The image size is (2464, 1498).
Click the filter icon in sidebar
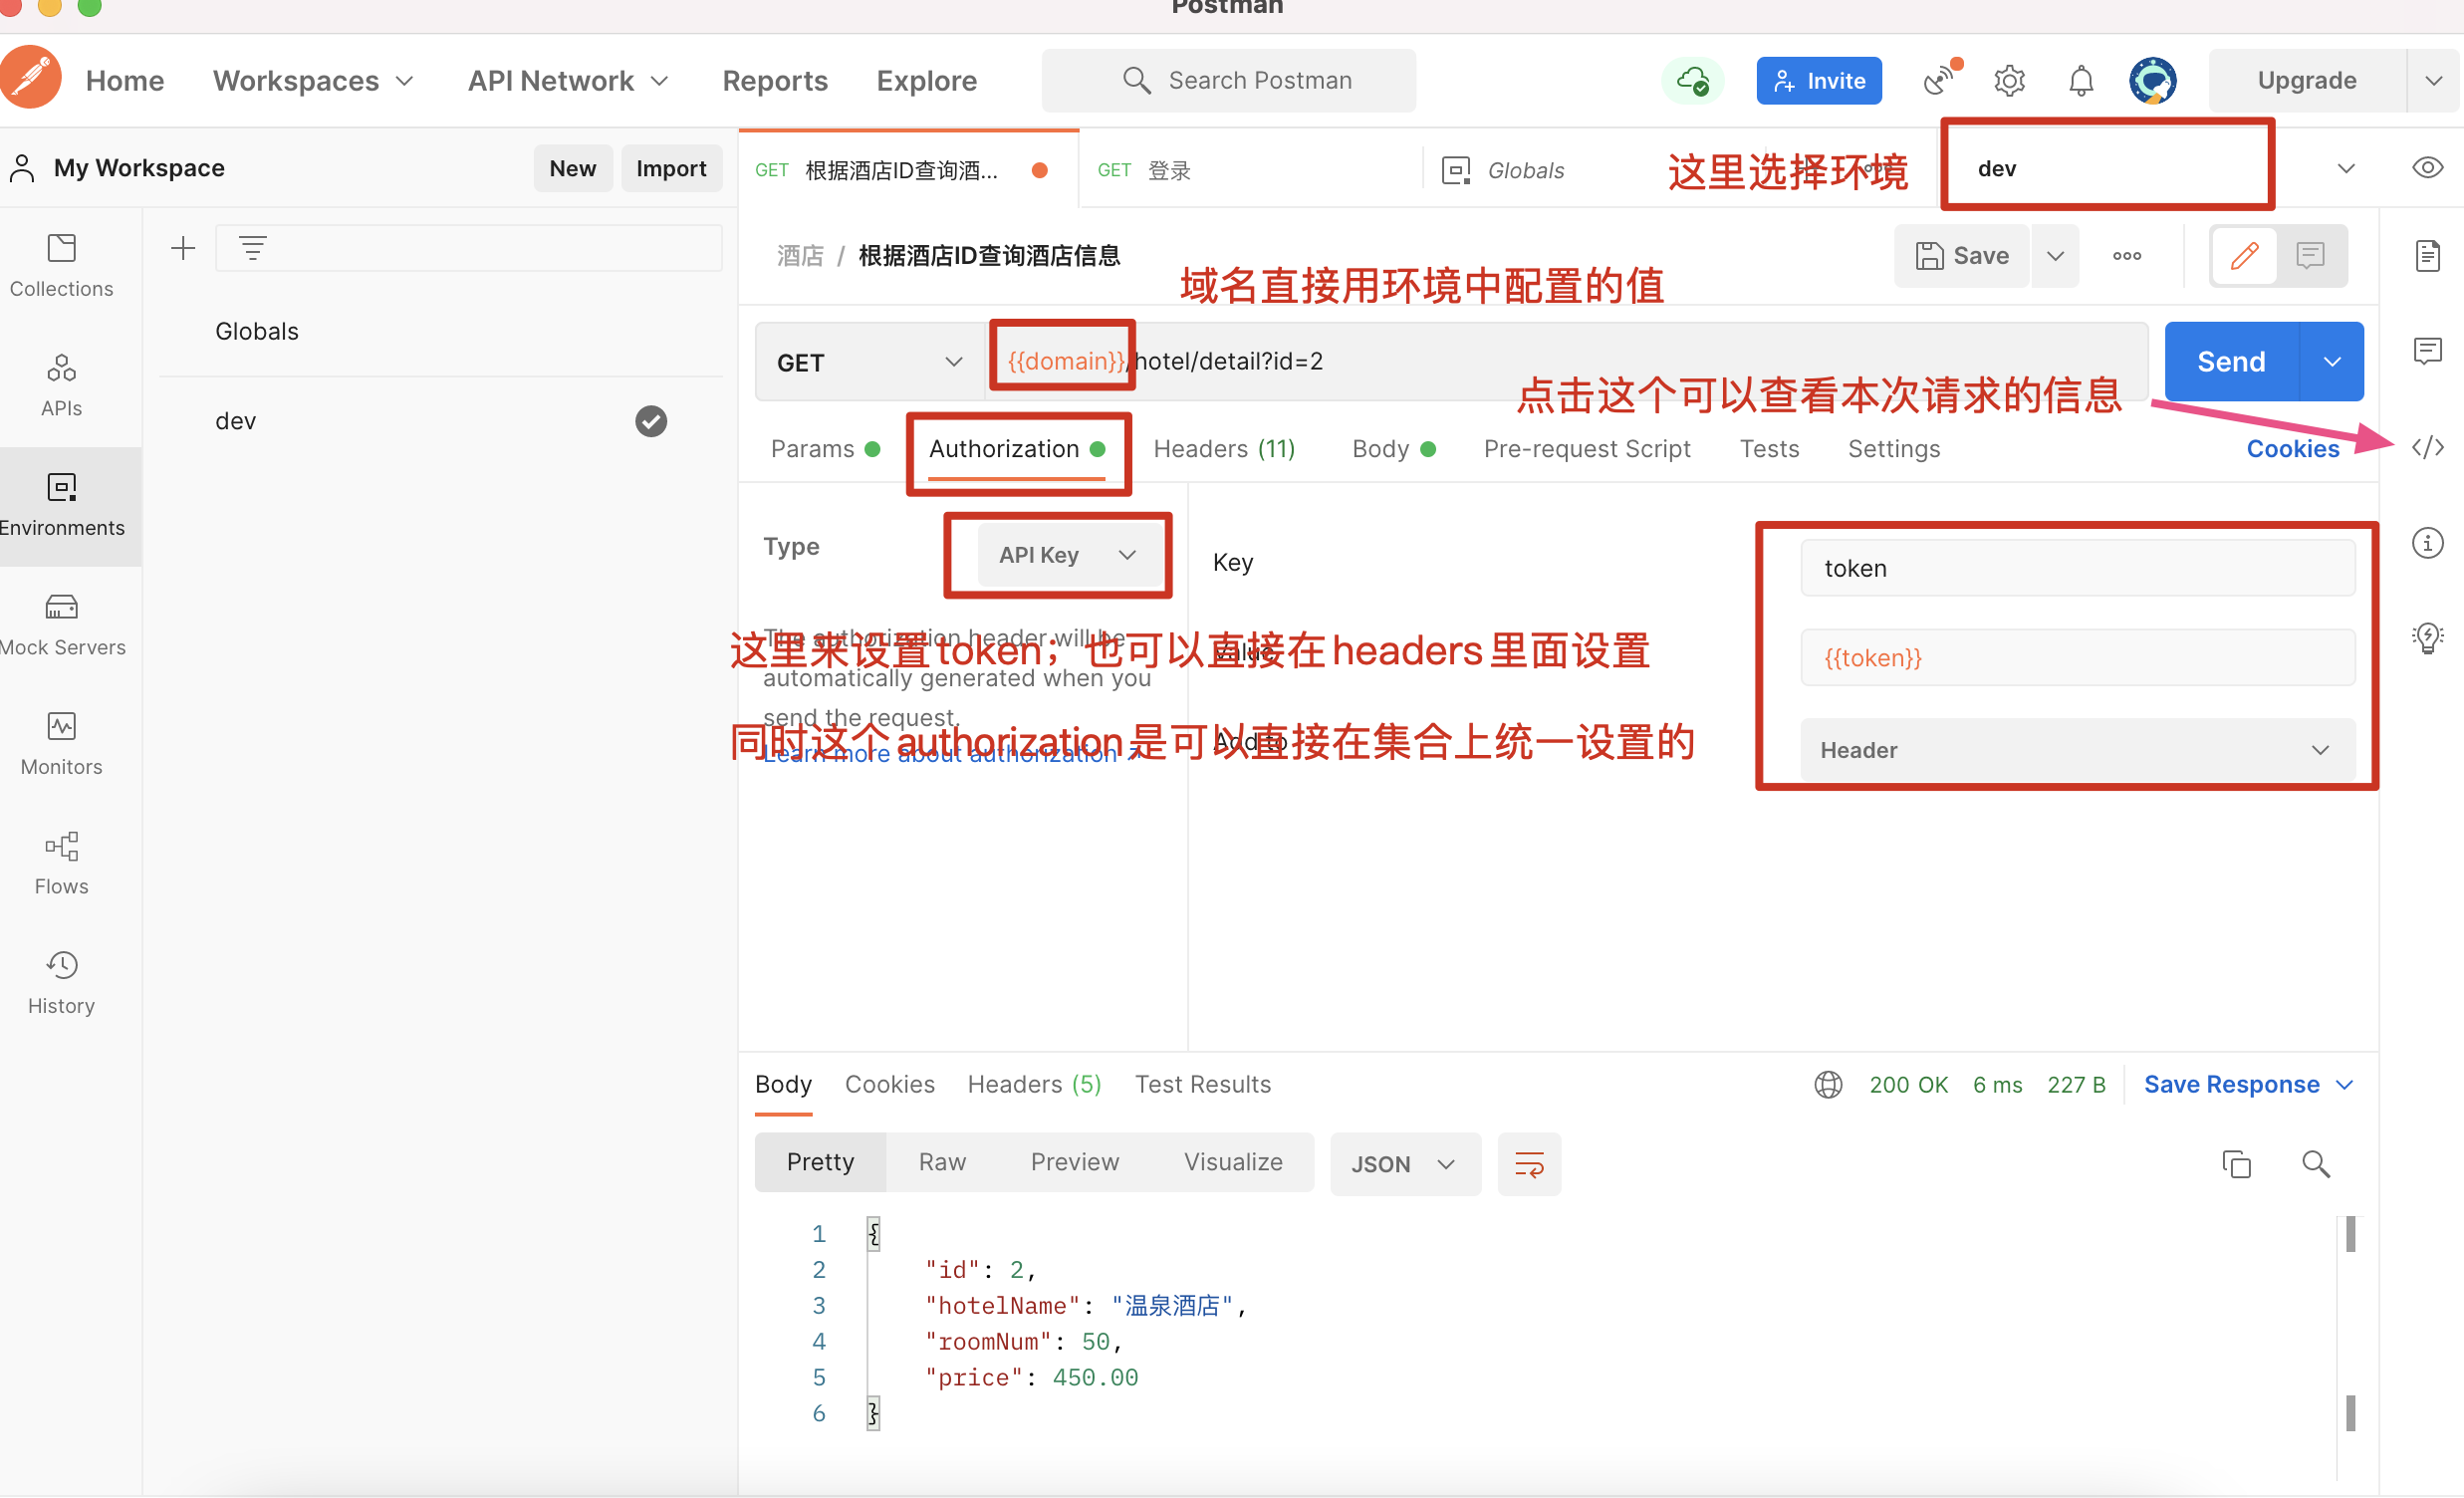tap(253, 248)
